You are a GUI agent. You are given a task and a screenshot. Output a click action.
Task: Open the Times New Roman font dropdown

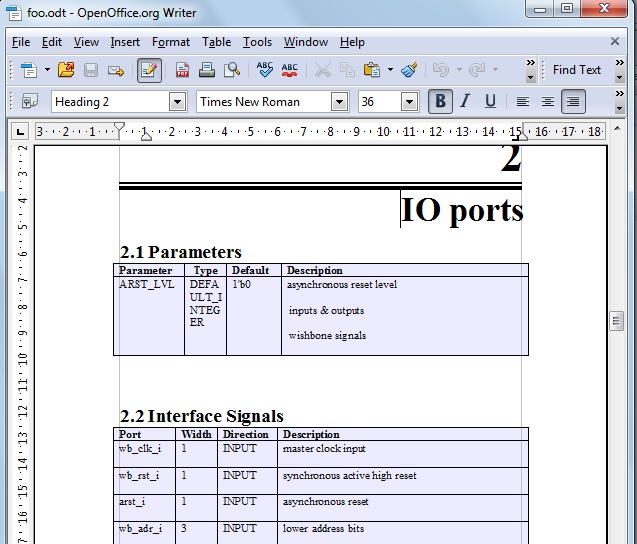pyautogui.click(x=339, y=102)
